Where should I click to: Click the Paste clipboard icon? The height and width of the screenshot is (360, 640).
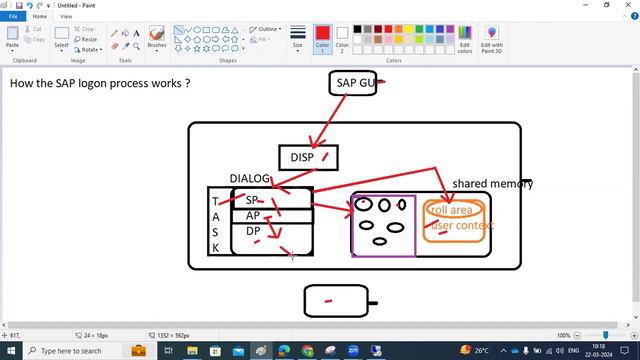point(13,33)
